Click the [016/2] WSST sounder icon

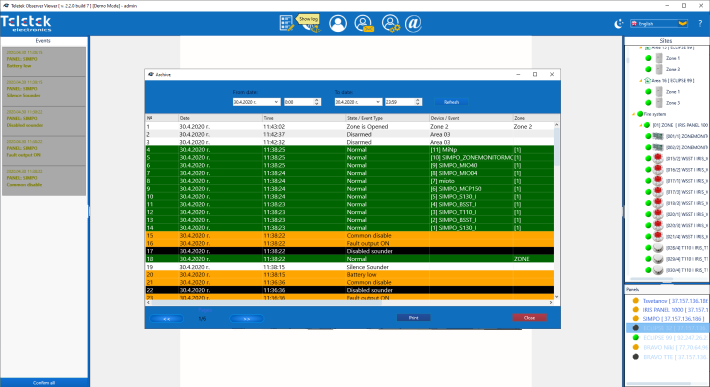click(x=658, y=169)
